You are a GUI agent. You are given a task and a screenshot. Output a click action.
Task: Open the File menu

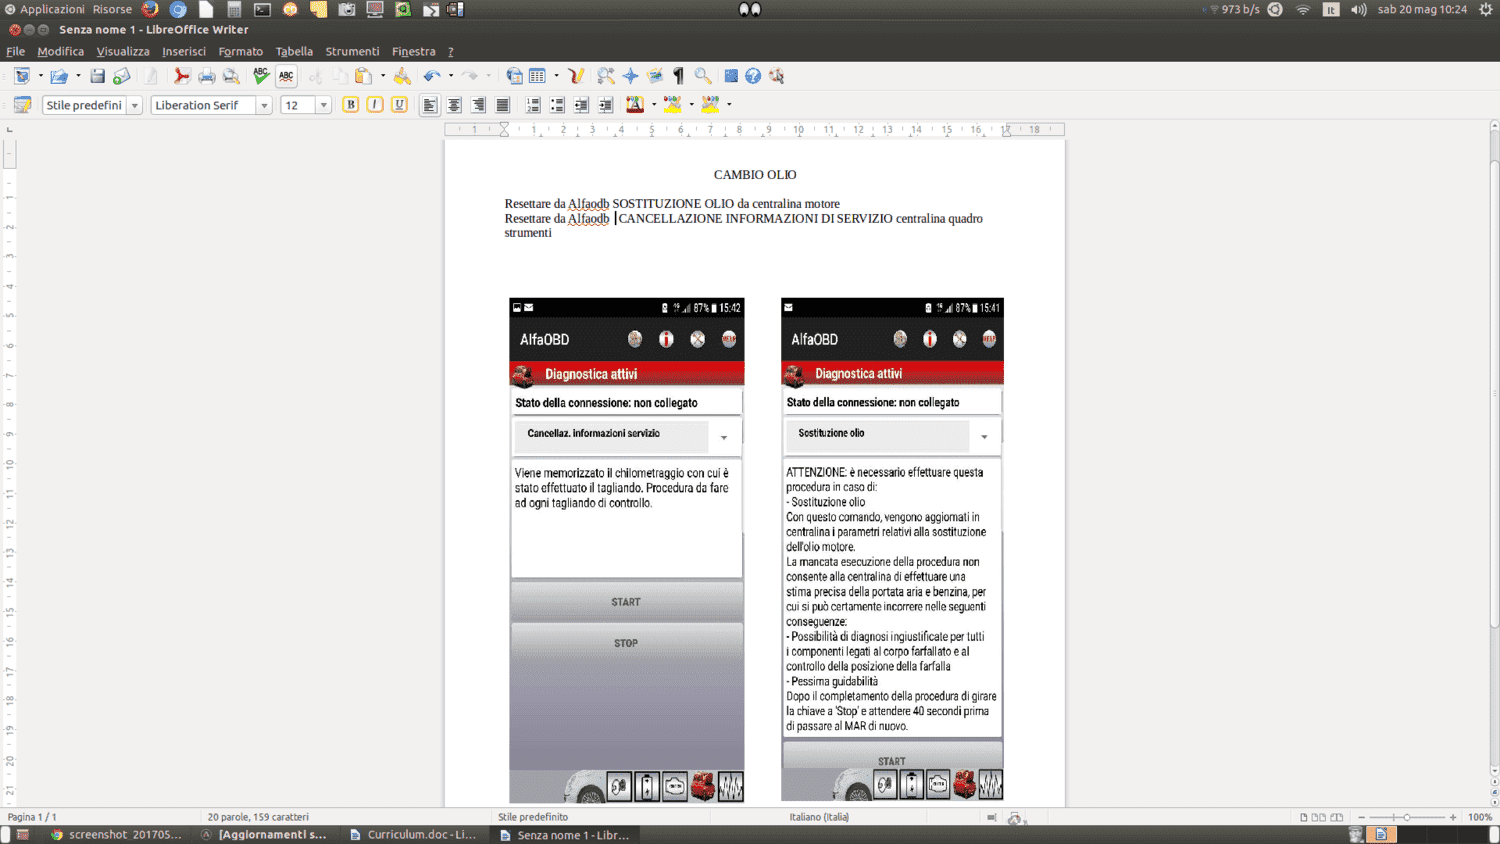[x=15, y=51]
